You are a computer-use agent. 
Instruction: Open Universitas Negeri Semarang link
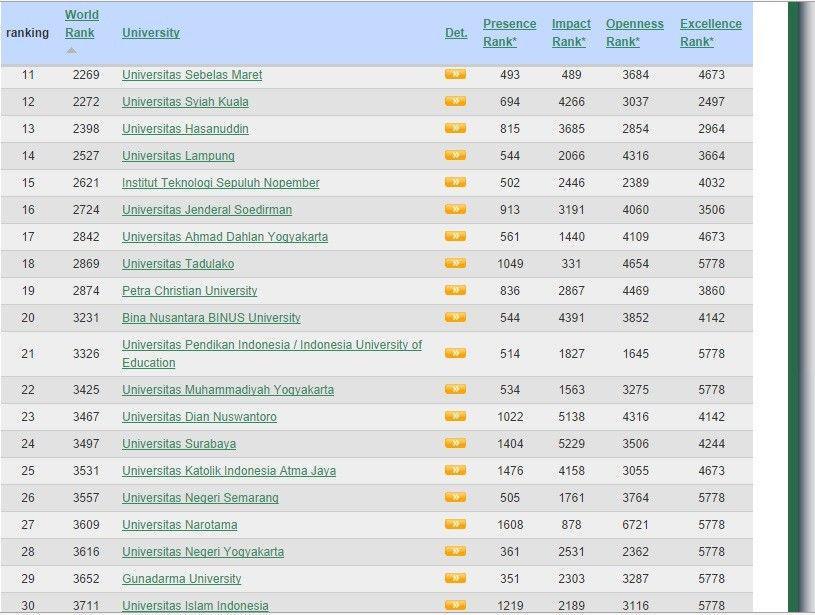click(x=200, y=498)
